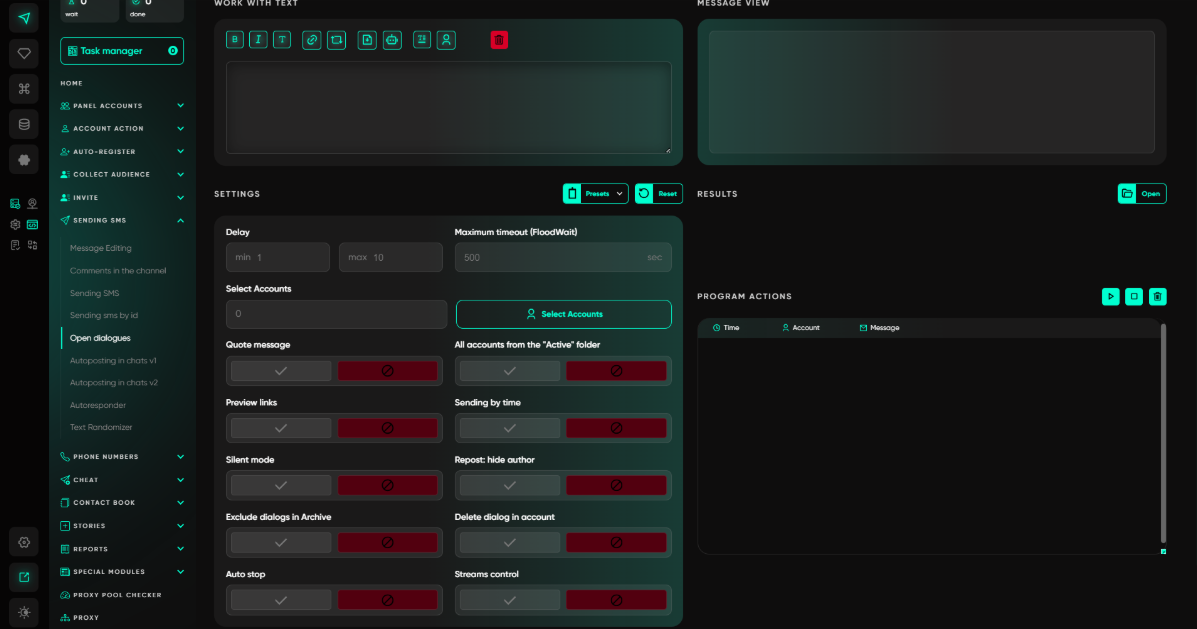Click the external link icon in left rail
This screenshot has height=629, width=1197.
tap(24, 577)
